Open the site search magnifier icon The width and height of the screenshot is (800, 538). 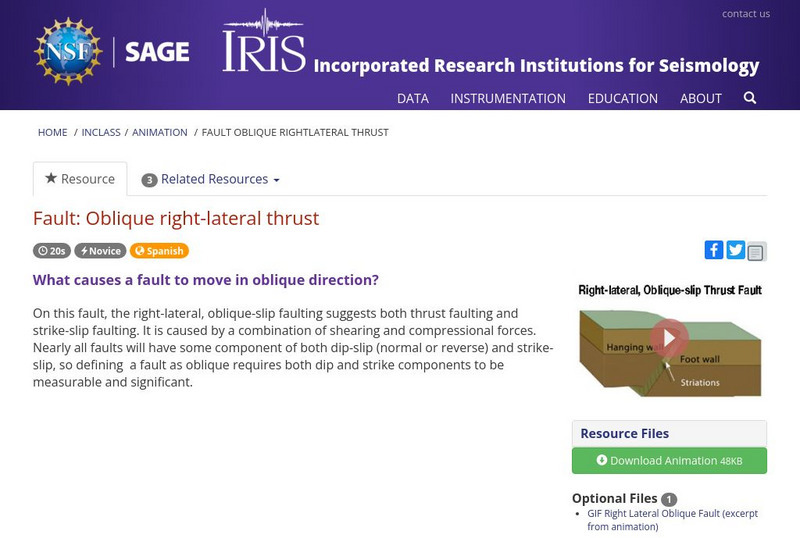749,98
